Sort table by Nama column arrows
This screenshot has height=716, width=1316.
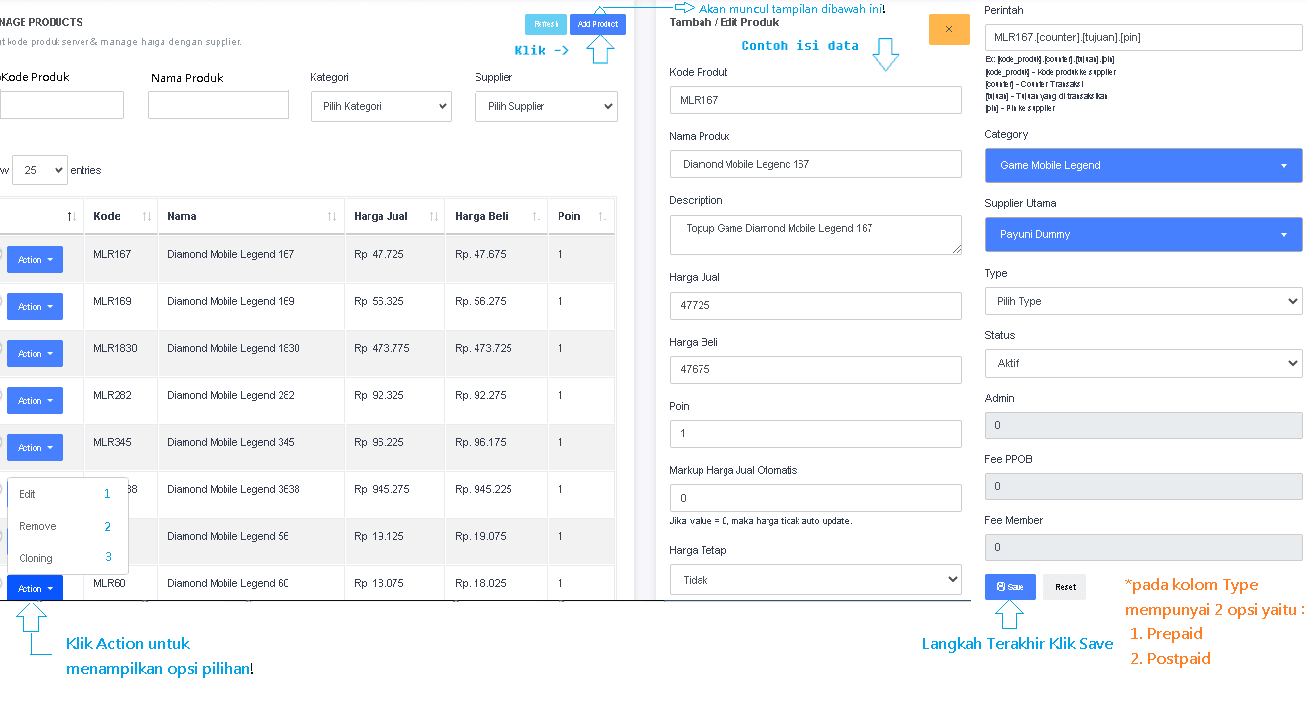pos(332,217)
